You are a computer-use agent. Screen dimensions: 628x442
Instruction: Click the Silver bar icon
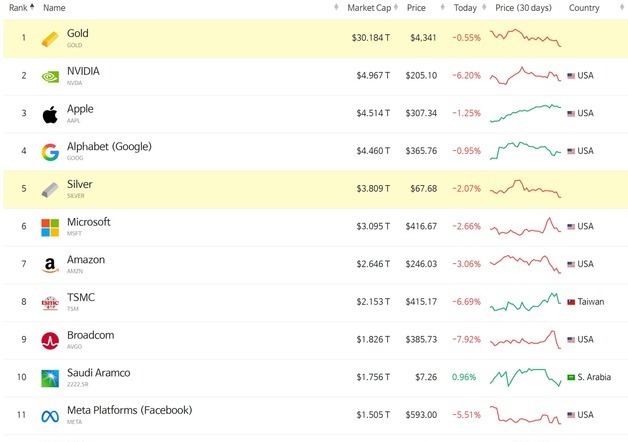point(50,190)
